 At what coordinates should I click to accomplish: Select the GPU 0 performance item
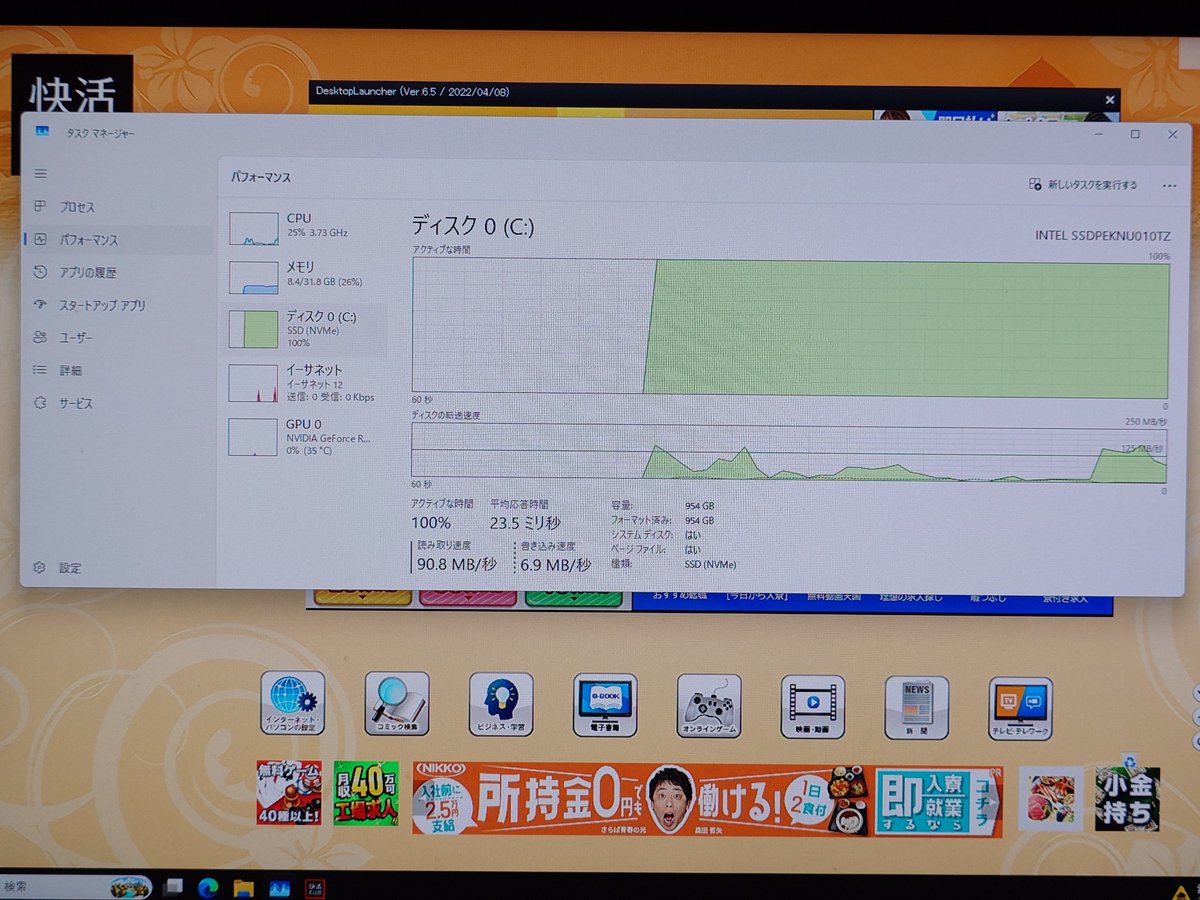click(x=303, y=437)
